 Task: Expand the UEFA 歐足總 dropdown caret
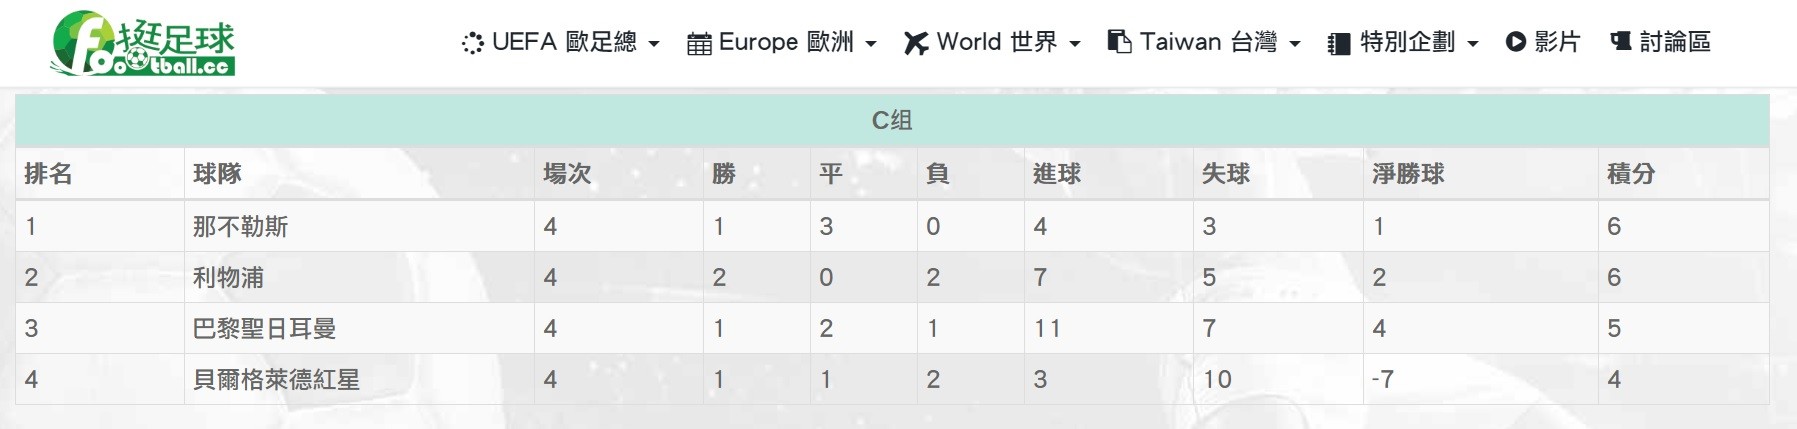pos(654,44)
